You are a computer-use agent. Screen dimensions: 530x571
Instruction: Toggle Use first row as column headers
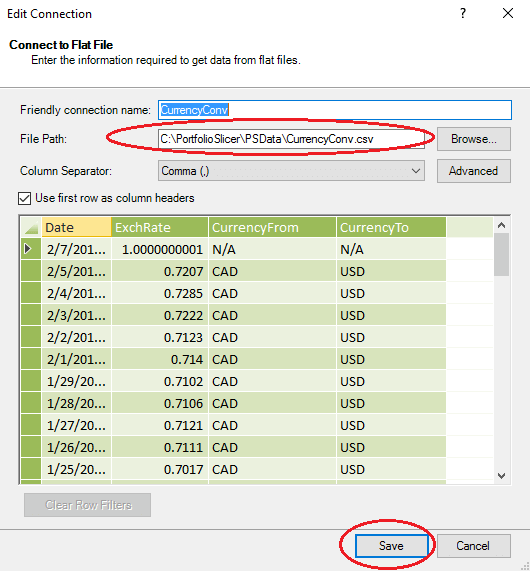pos(24,198)
